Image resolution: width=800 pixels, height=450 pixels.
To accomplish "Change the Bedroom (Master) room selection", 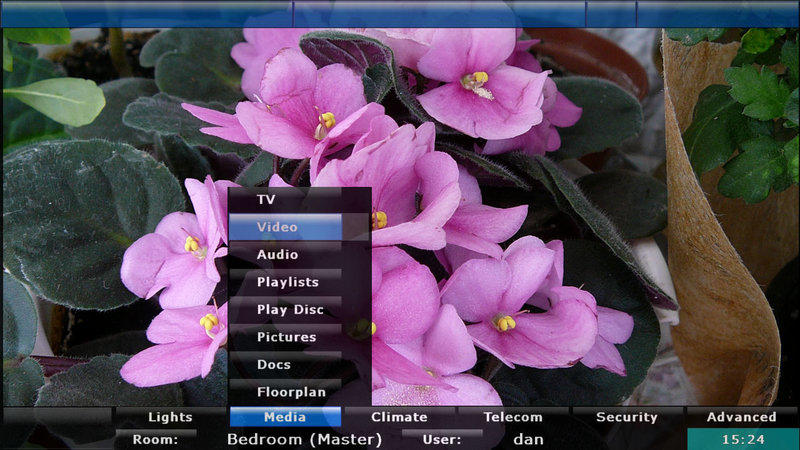I will (x=304, y=439).
